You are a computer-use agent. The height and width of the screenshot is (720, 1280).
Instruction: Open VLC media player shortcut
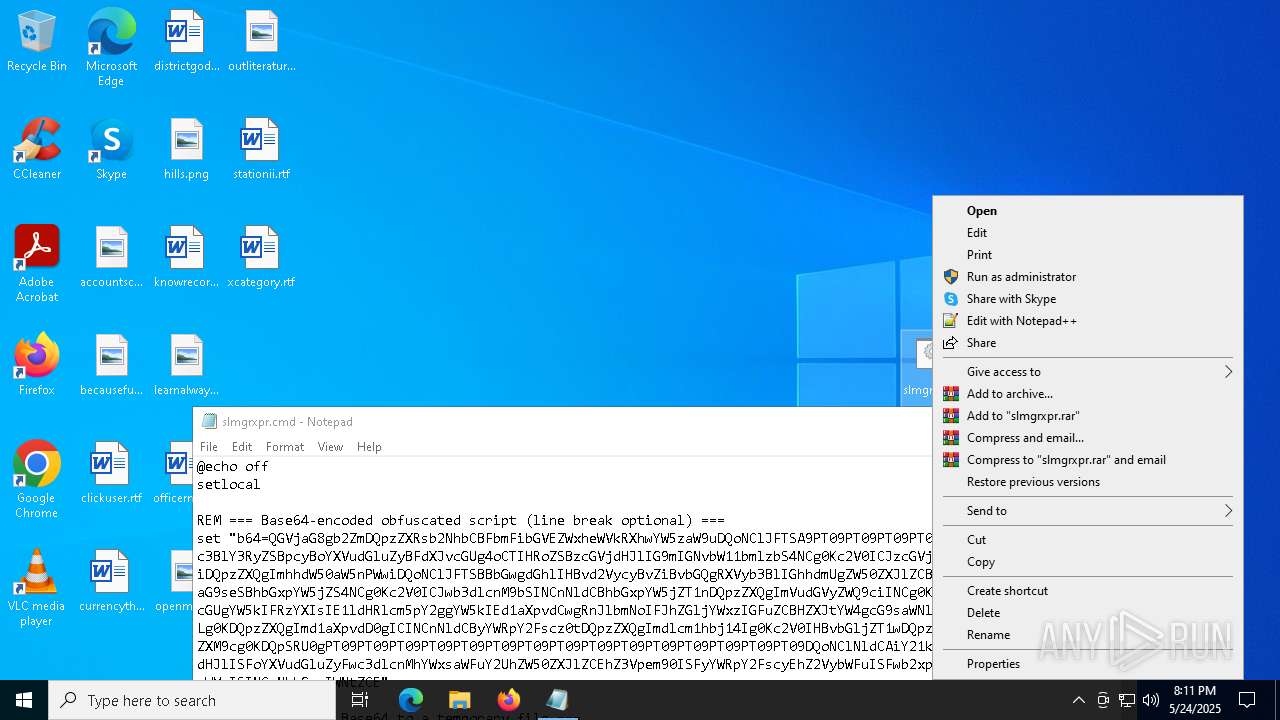37,588
